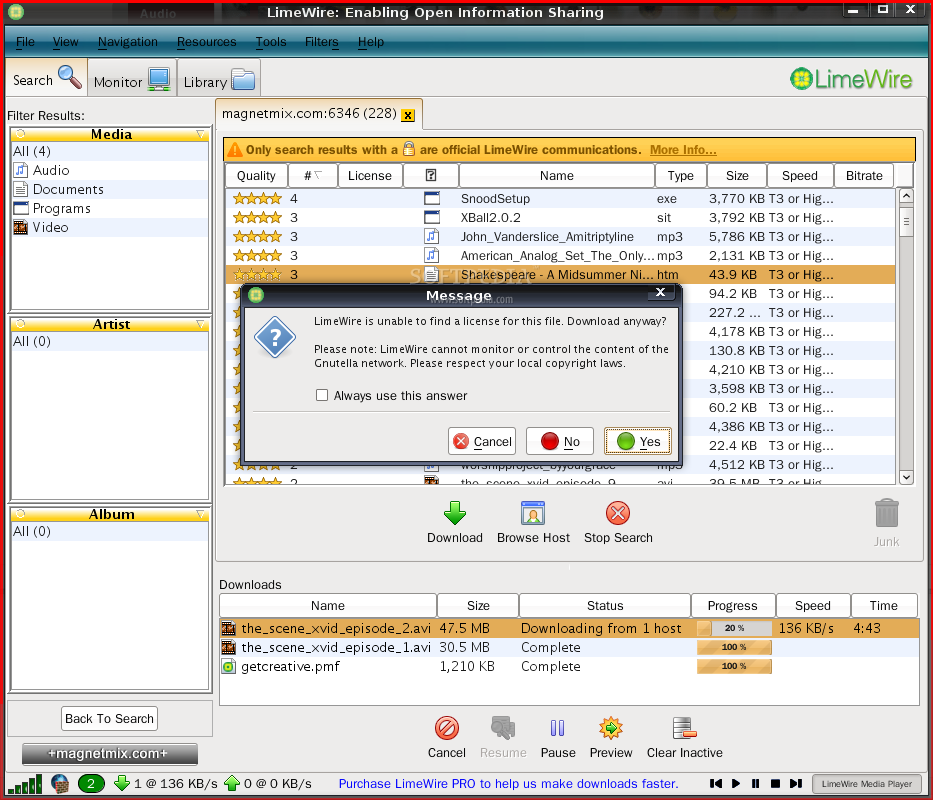
Task: Click the Stop Search icon
Action: pos(618,513)
